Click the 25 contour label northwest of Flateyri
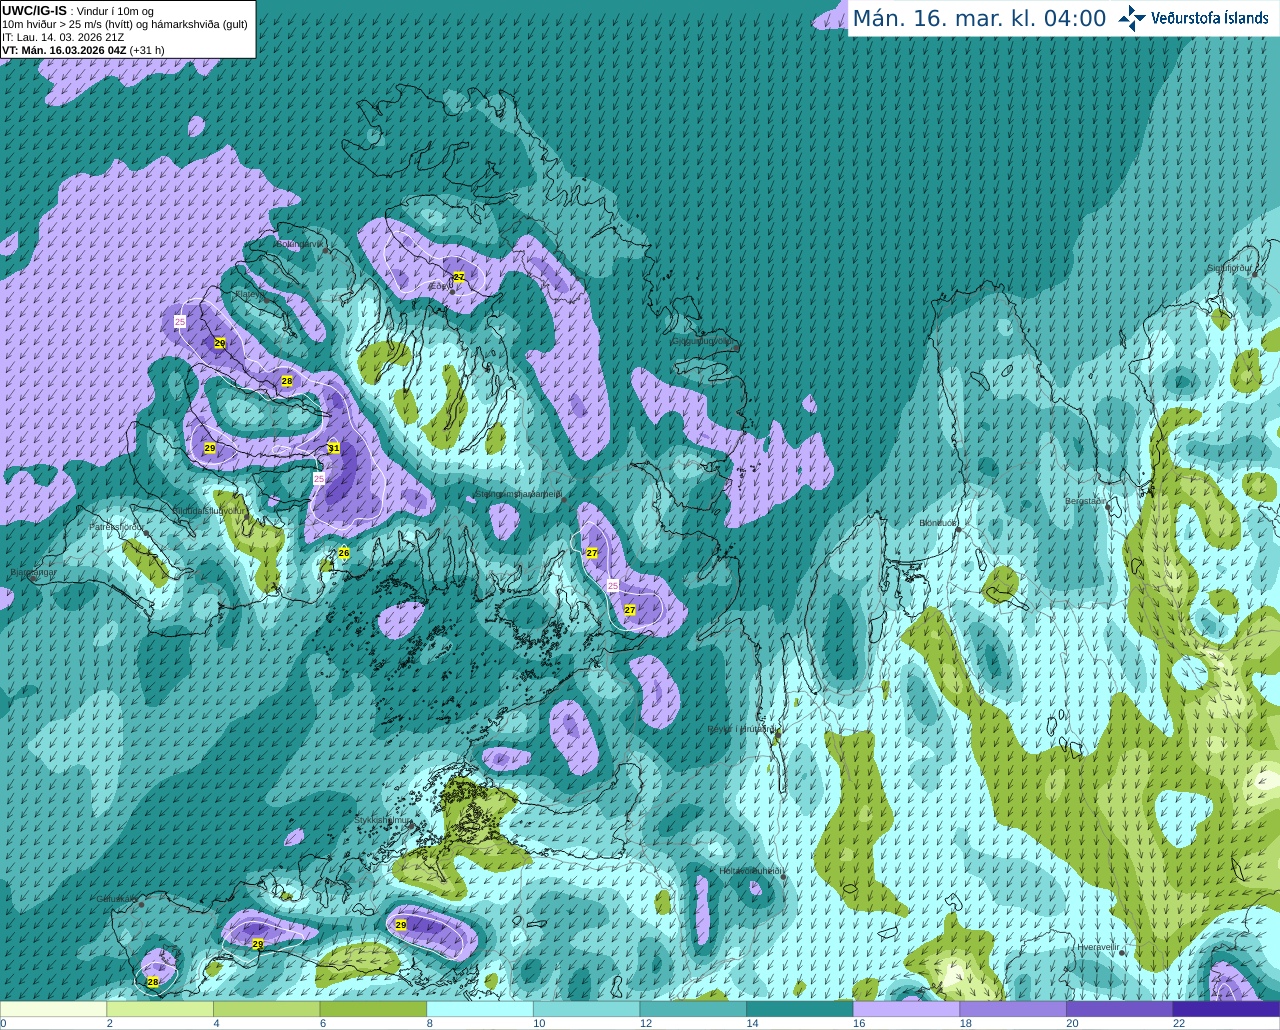This screenshot has width=1280, height=1030. 180,321
